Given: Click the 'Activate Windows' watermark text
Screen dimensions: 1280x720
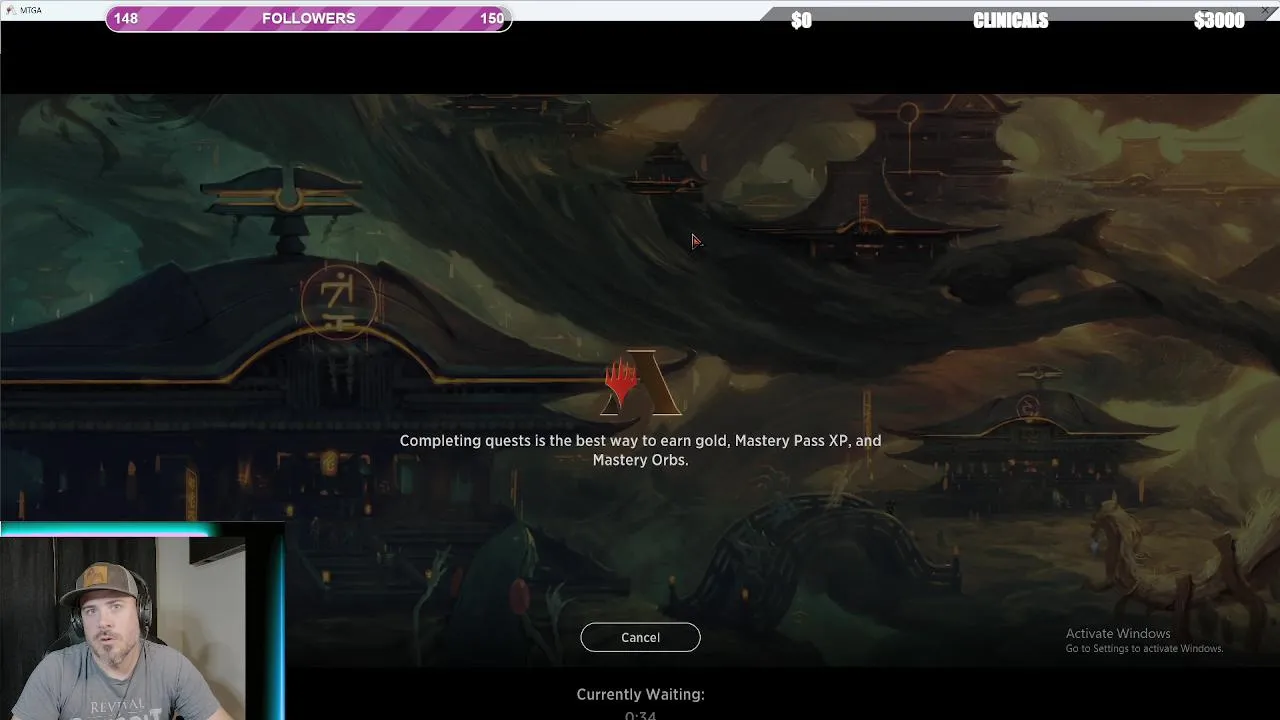Looking at the screenshot, I should 1118,633.
